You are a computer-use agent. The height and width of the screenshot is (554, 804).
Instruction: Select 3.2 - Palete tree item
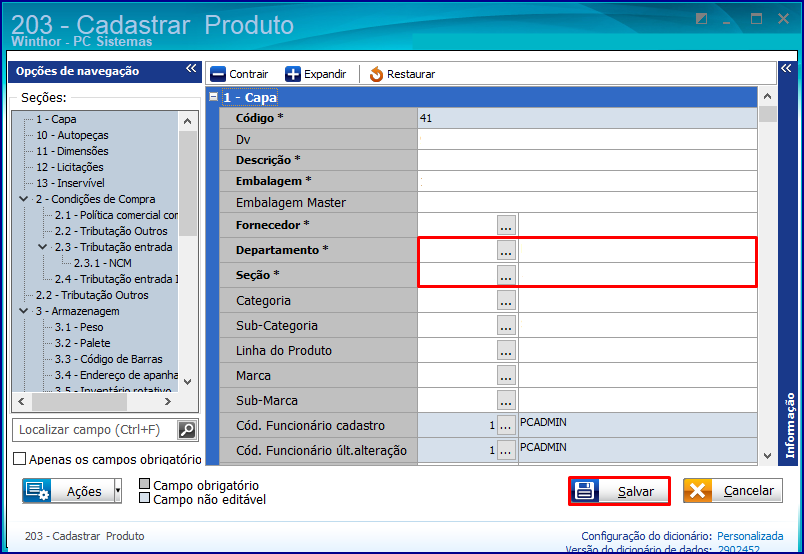point(83,343)
